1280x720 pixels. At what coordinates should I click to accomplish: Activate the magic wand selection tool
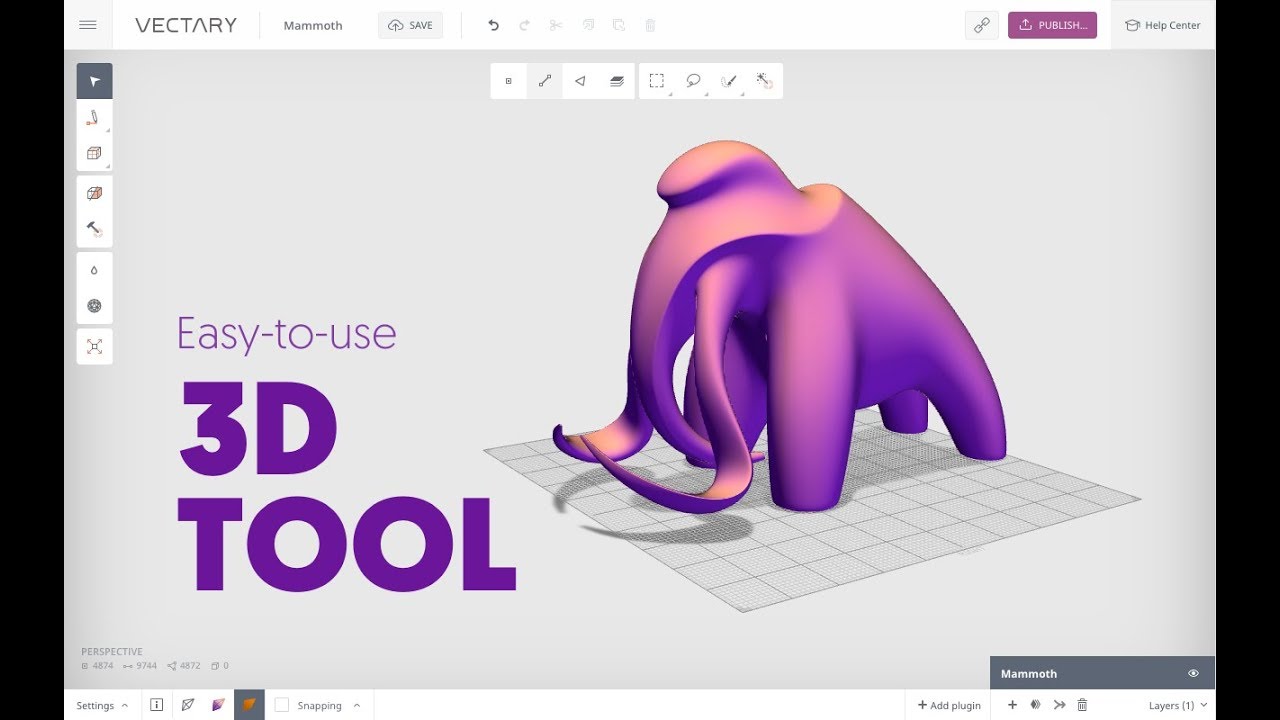pyautogui.click(x=765, y=80)
